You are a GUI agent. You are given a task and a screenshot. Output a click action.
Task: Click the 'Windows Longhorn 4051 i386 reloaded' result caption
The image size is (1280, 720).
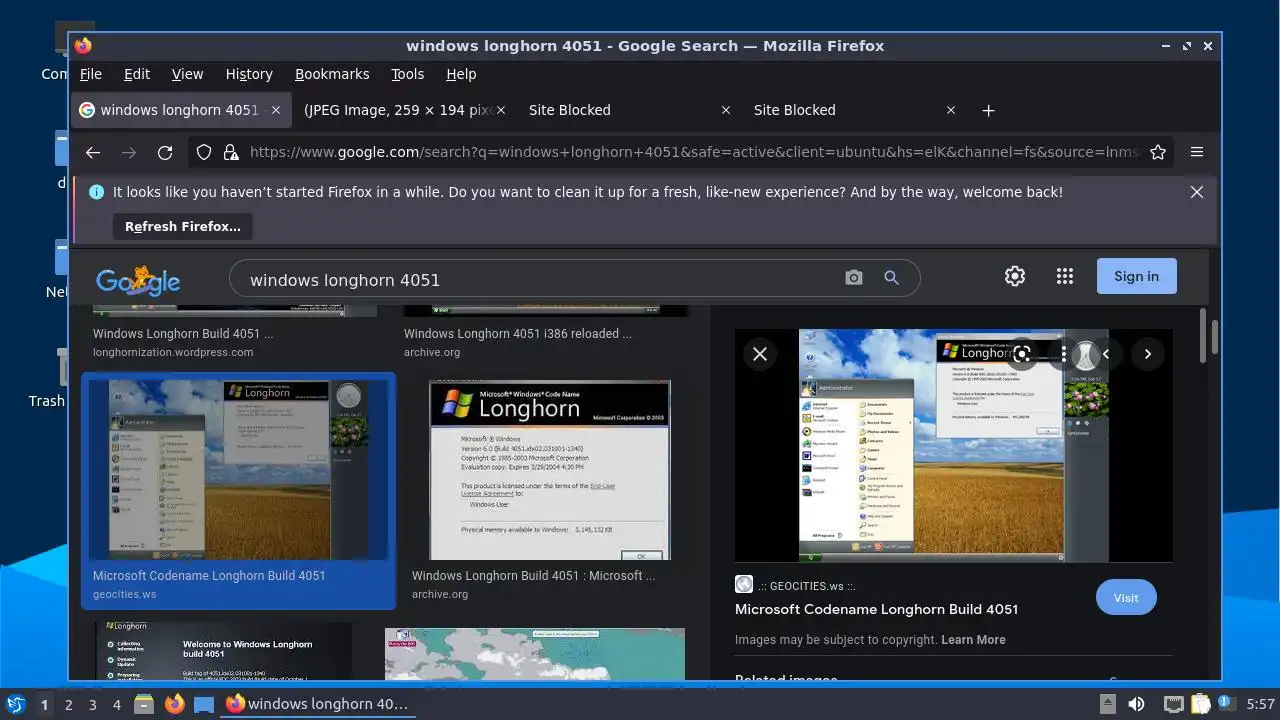[518, 334]
